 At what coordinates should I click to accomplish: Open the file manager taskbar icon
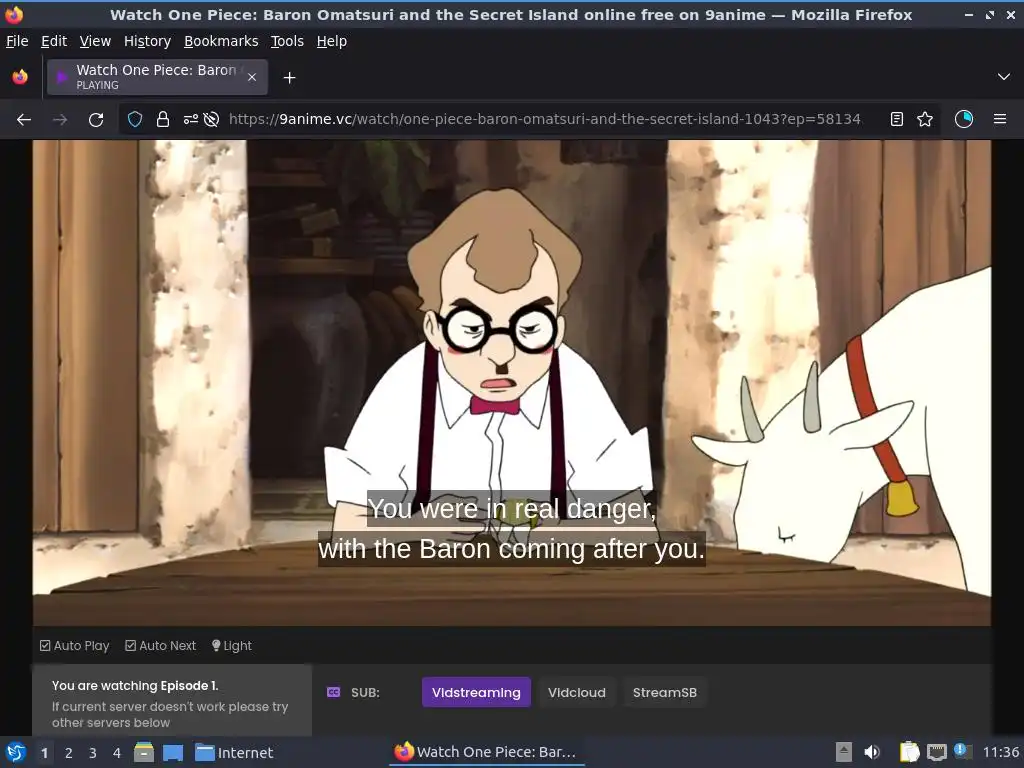tap(144, 752)
